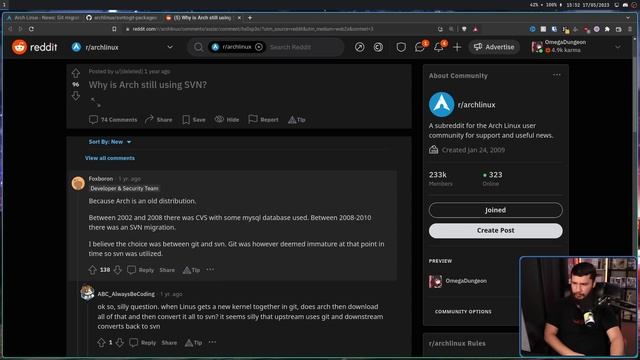Share Foxboron's comment

point(167,270)
